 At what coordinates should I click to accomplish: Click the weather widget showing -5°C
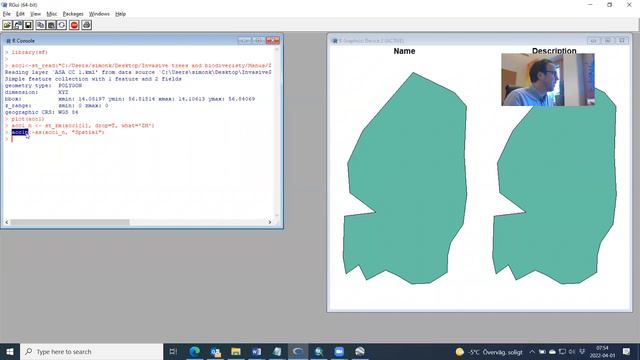pos(489,352)
